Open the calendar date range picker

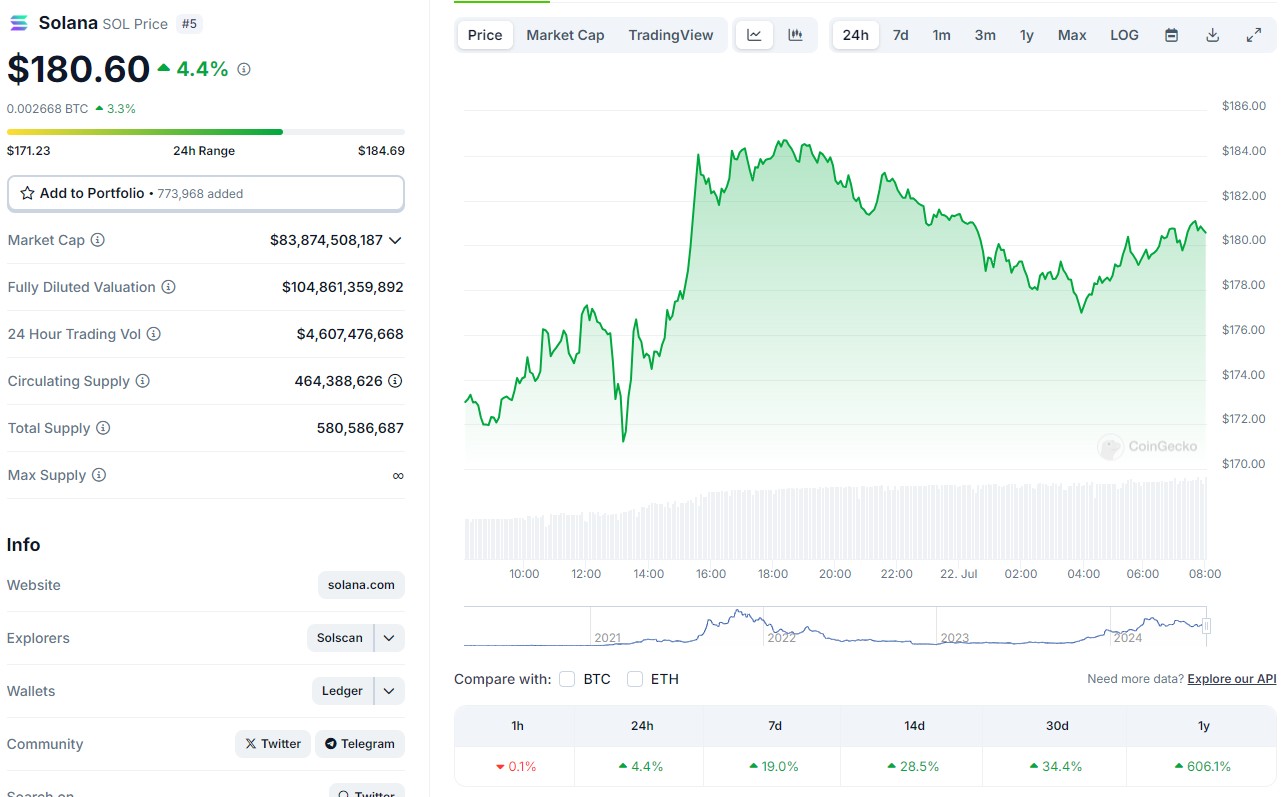click(x=1171, y=35)
